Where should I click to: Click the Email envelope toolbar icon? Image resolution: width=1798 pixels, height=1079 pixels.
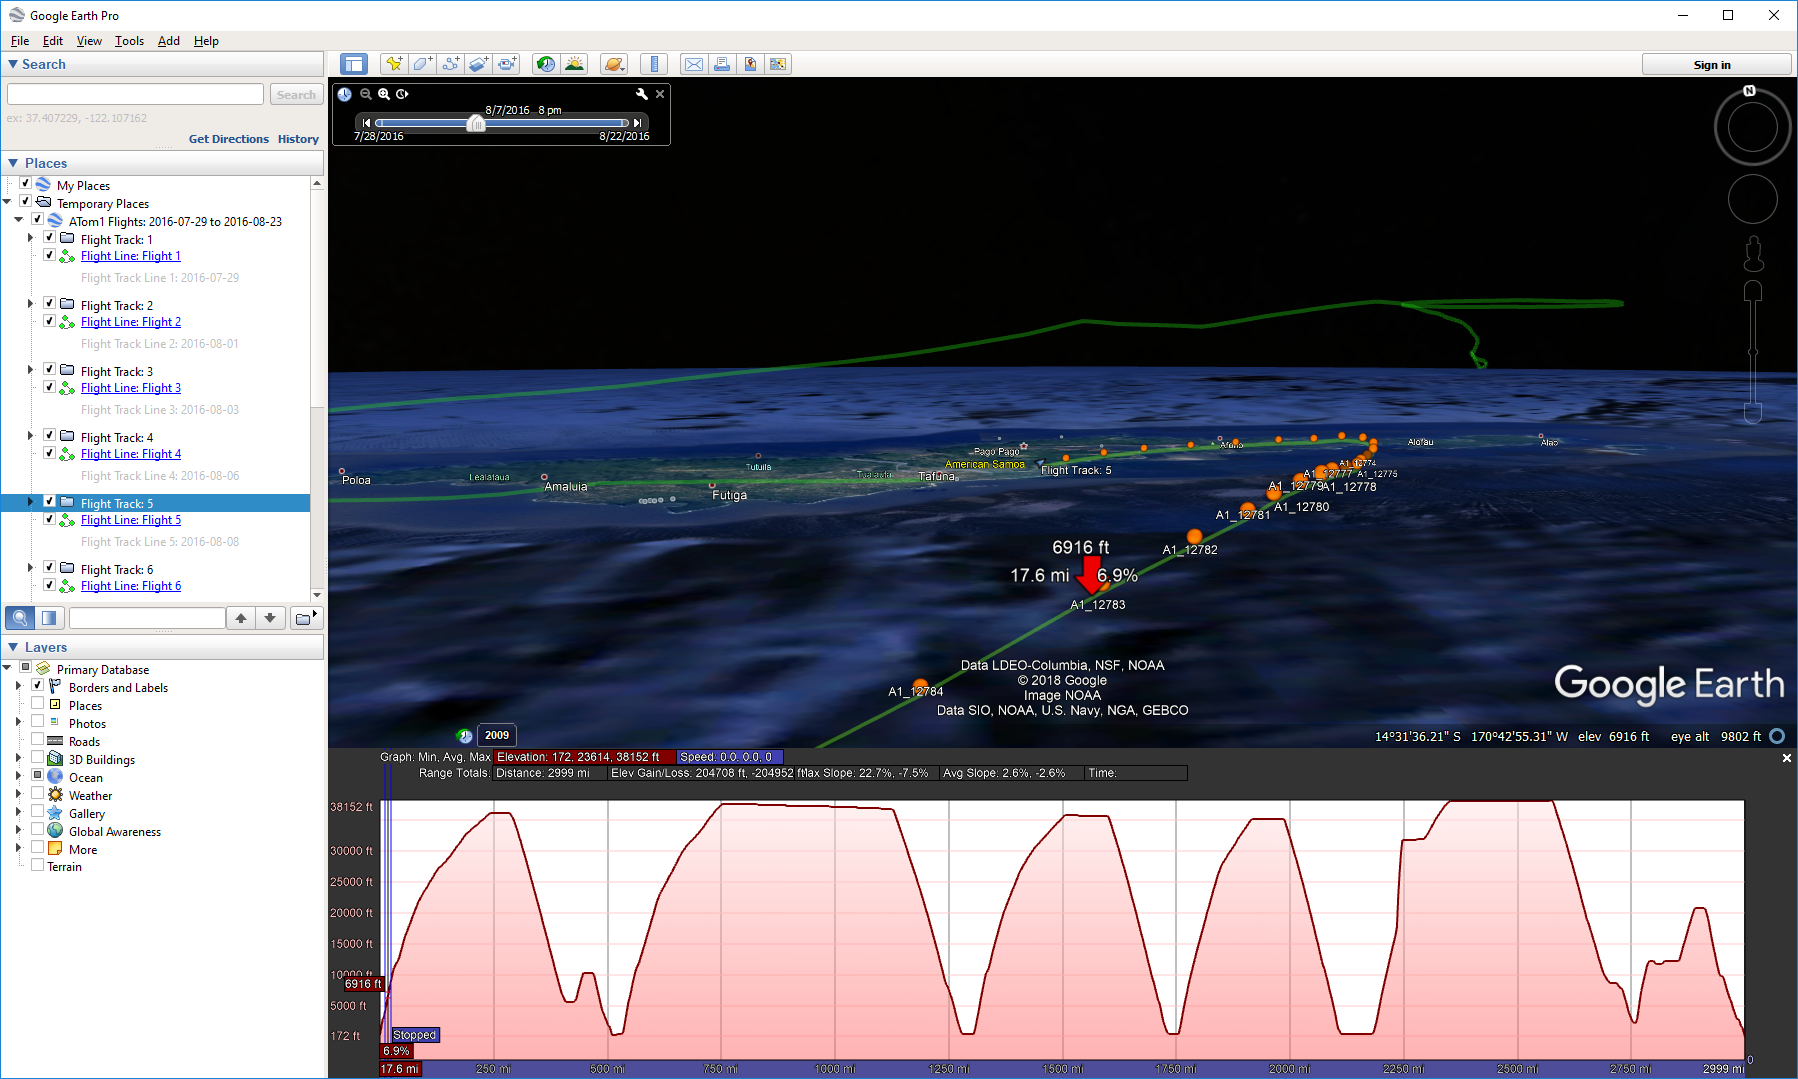(x=693, y=64)
